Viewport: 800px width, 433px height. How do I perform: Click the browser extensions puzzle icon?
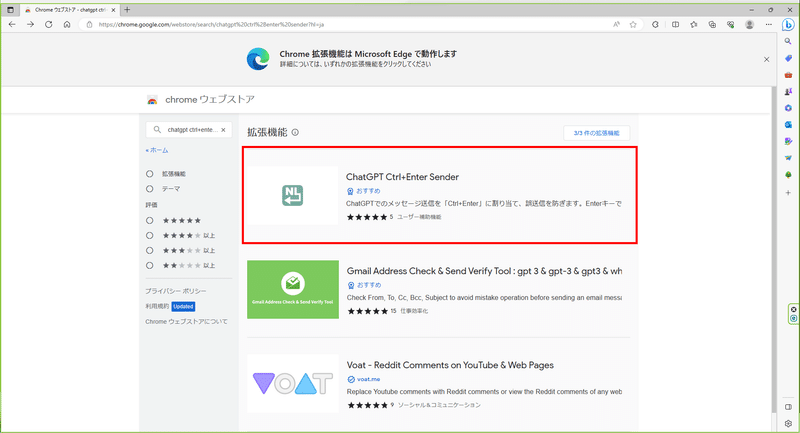655,24
